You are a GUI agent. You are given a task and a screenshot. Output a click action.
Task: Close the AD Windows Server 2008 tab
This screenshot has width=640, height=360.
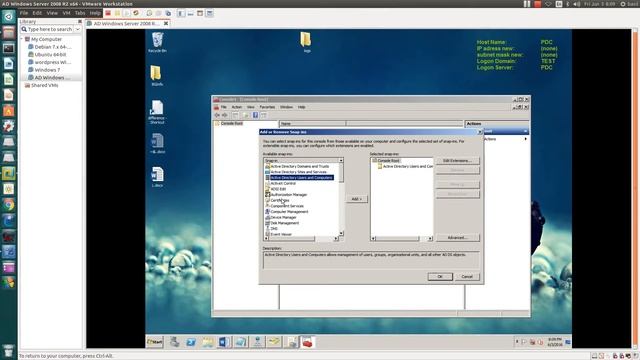click(x=166, y=24)
